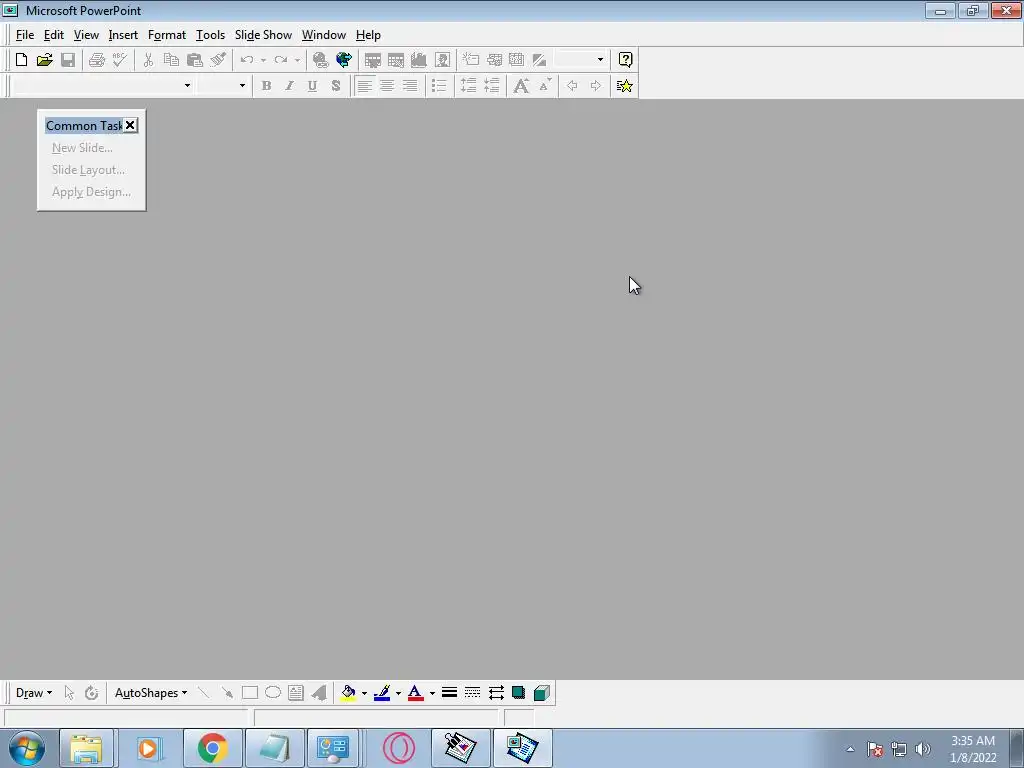The height and width of the screenshot is (768, 1024).
Task: Open Google Chrome from the taskbar
Action: 212,748
